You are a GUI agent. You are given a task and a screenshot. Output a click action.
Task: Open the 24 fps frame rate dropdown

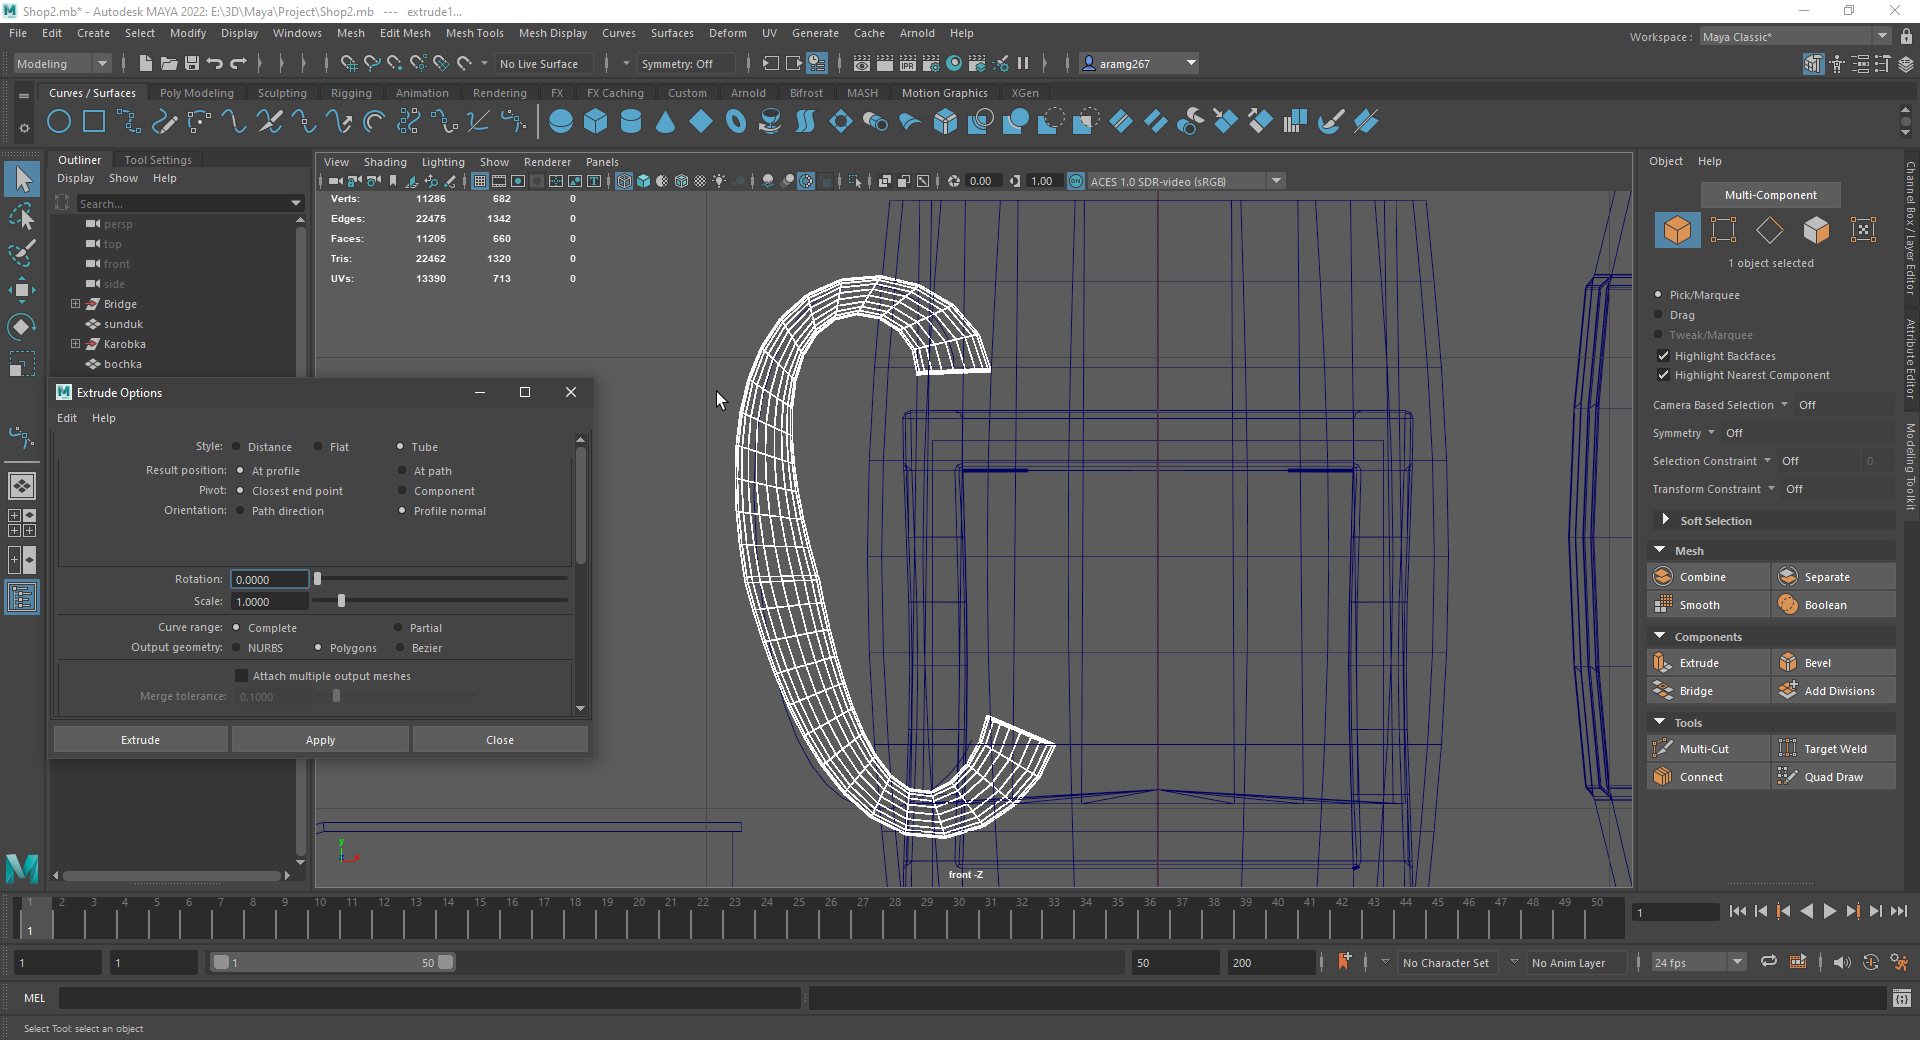click(x=1698, y=962)
